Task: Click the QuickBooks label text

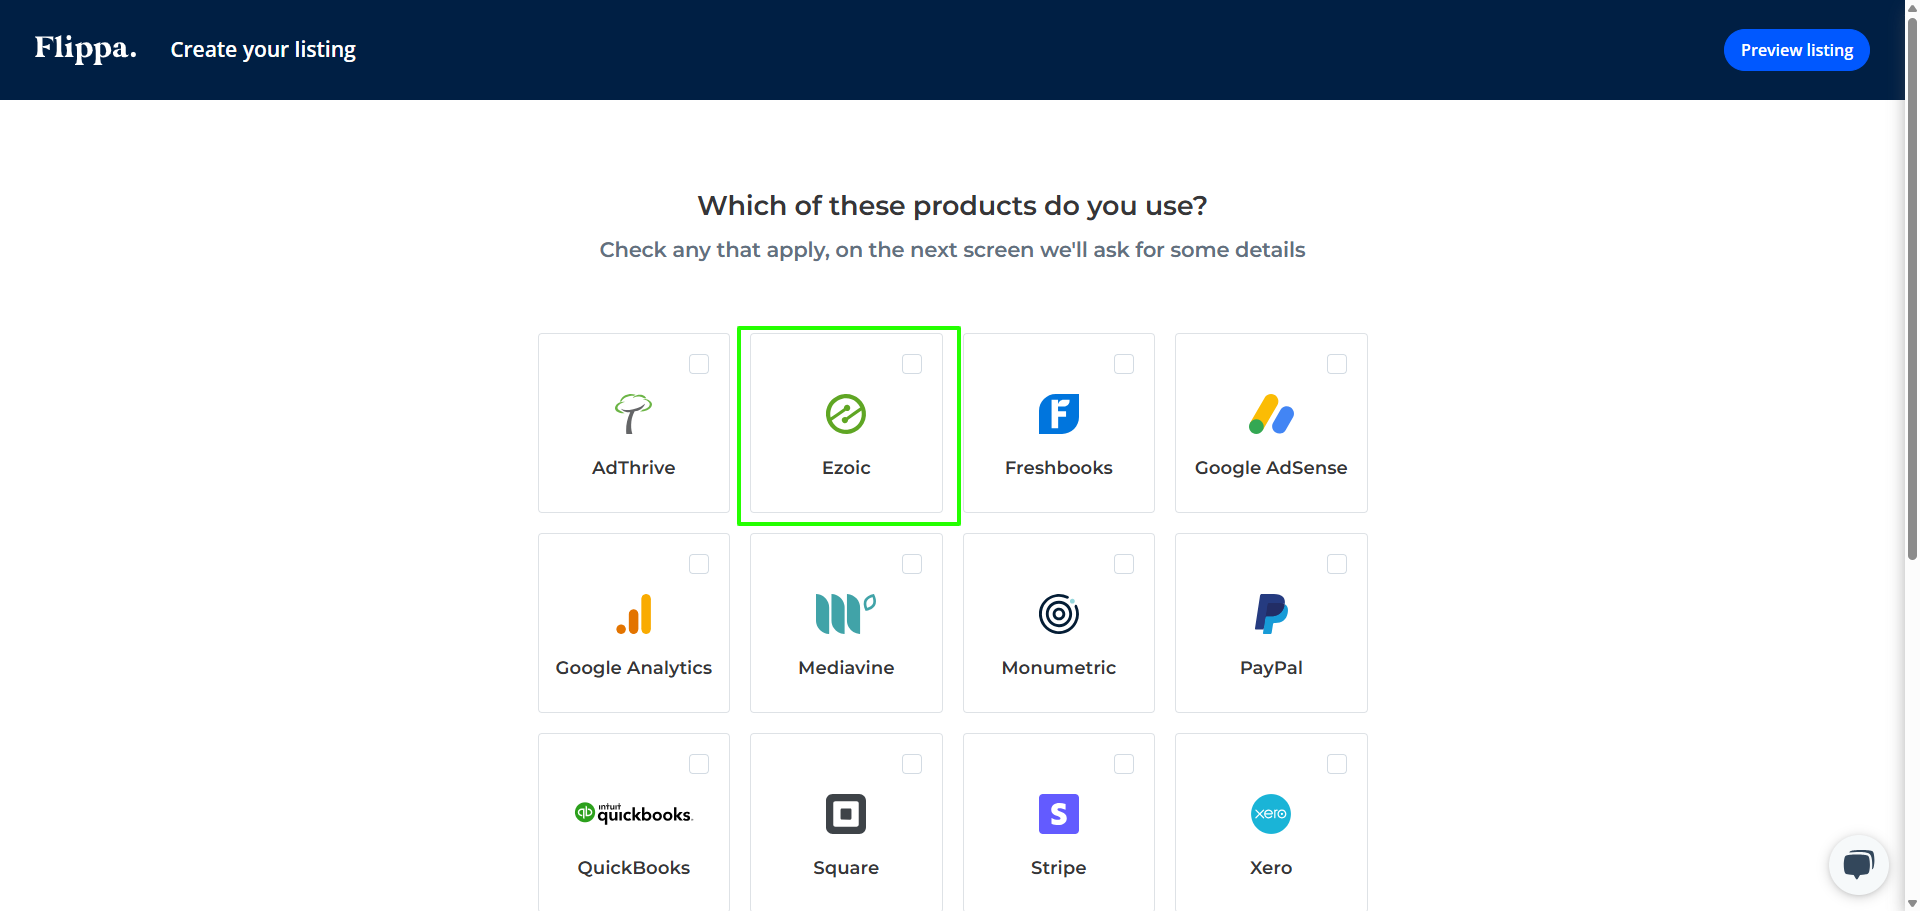Action: click(x=634, y=868)
